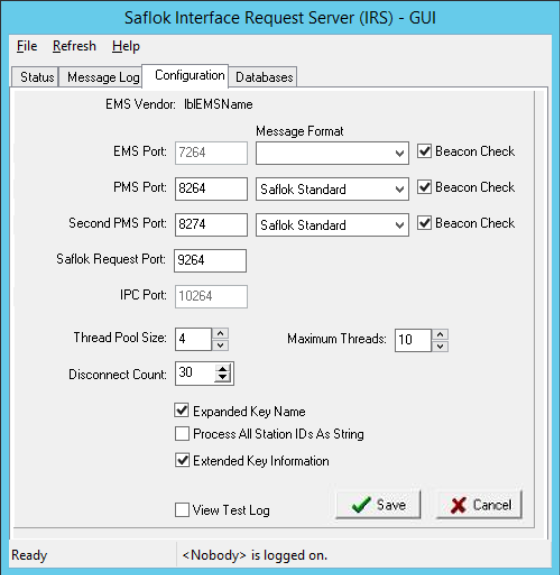Click the Second PMS Port field
The height and width of the screenshot is (575, 560).
(x=211, y=224)
